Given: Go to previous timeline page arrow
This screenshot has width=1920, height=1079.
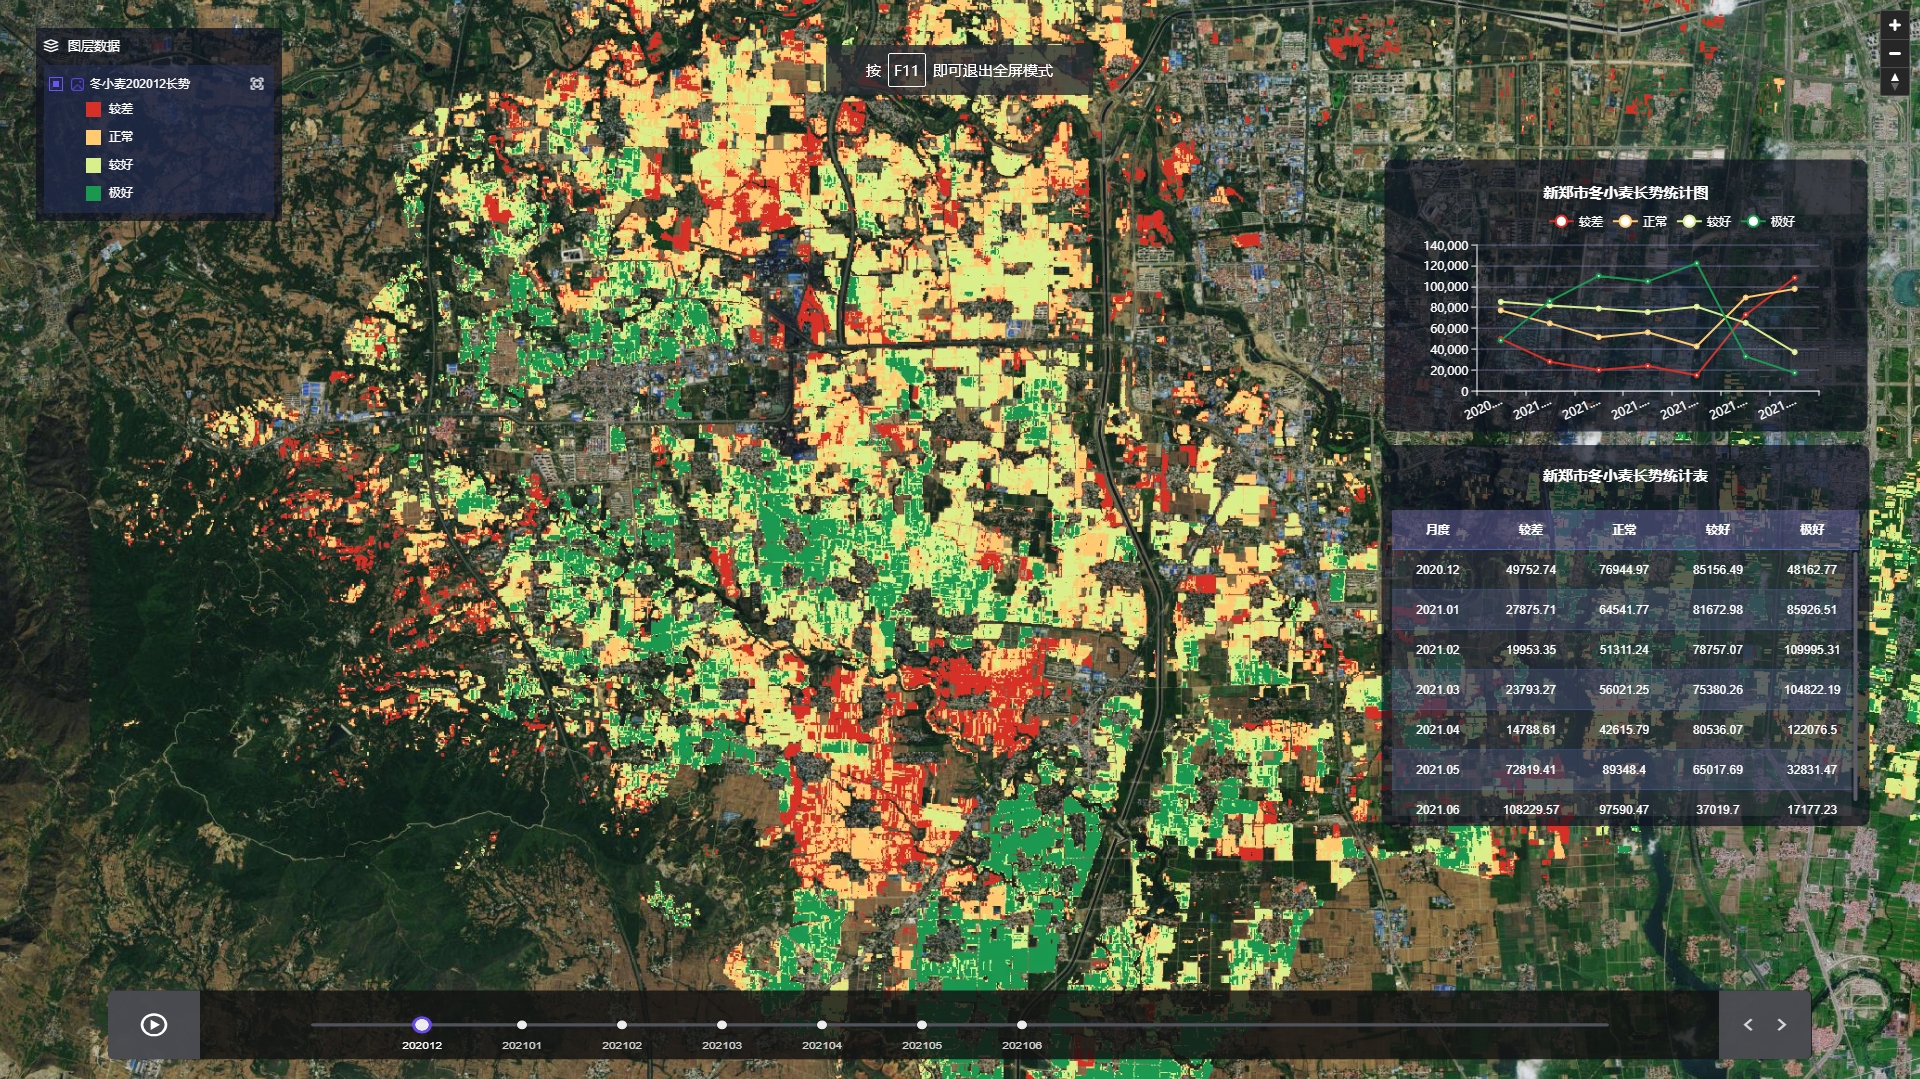Looking at the screenshot, I should [x=1748, y=1024].
